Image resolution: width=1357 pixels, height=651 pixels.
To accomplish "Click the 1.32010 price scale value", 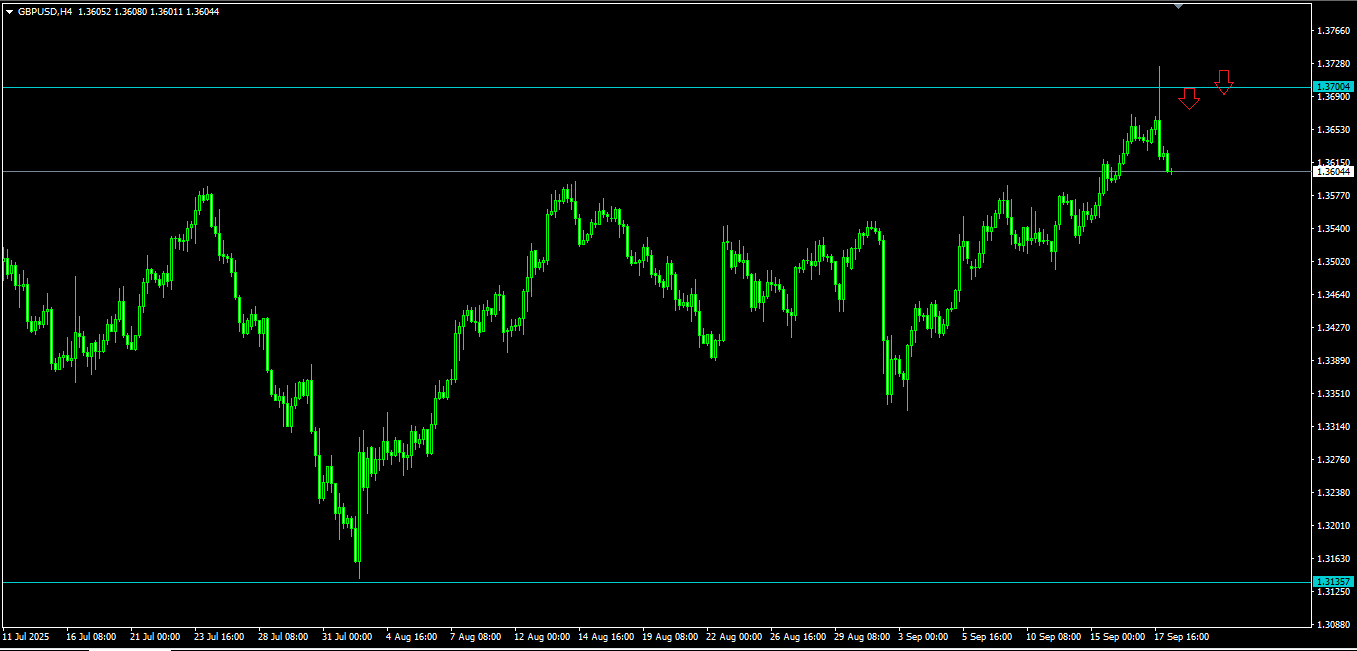I will (1335, 526).
